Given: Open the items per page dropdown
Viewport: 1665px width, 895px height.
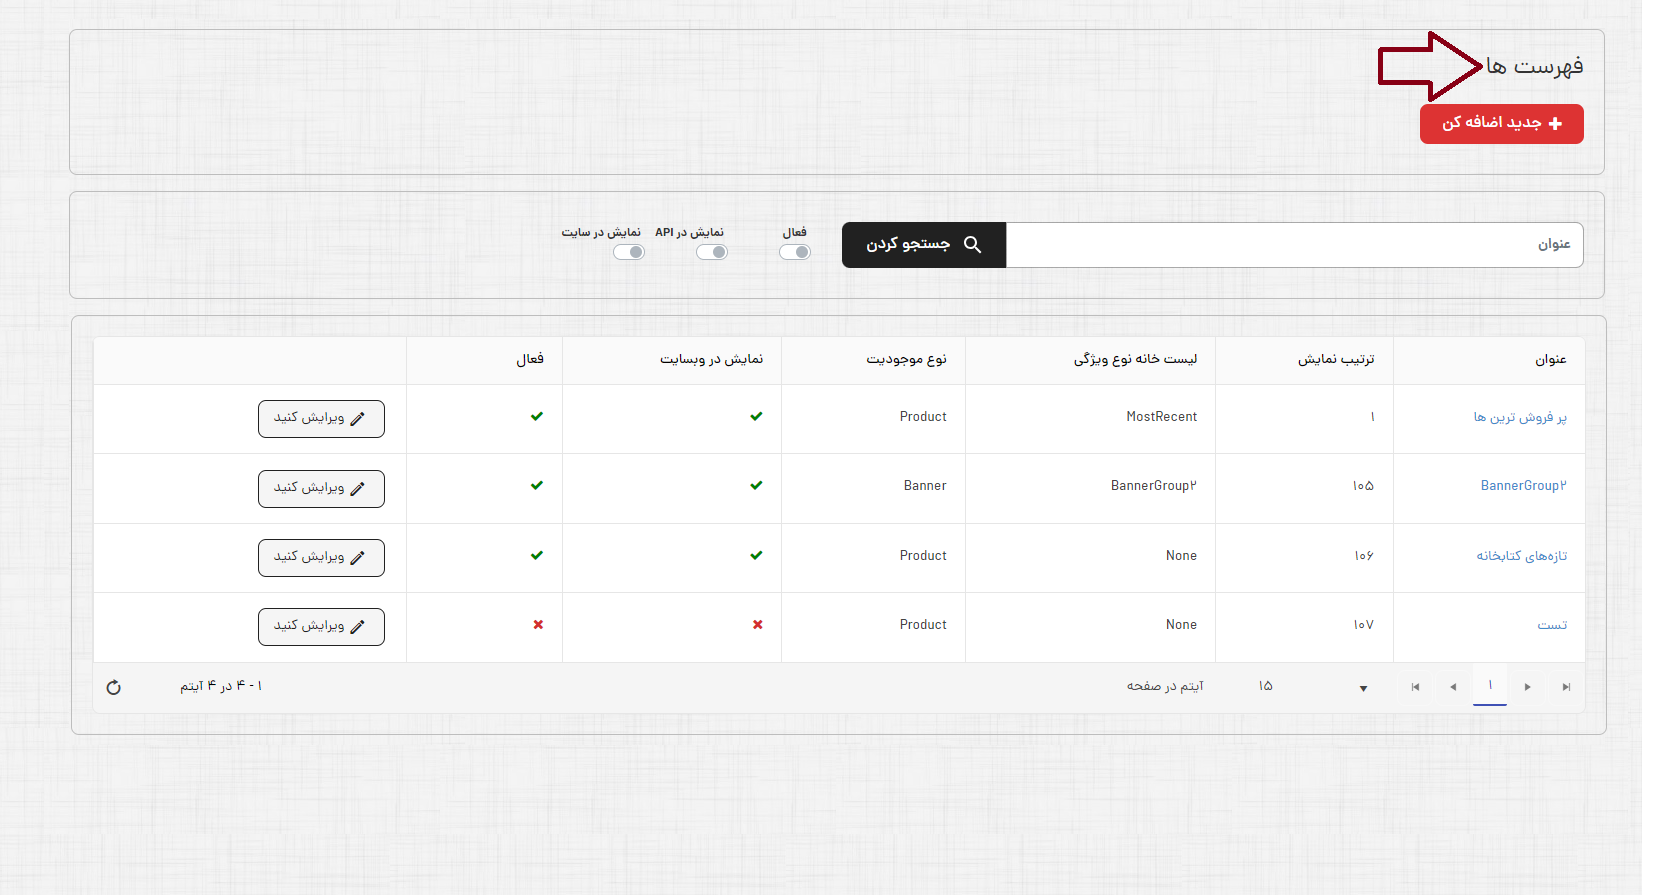Looking at the screenshot, I should click(1363, 688).
